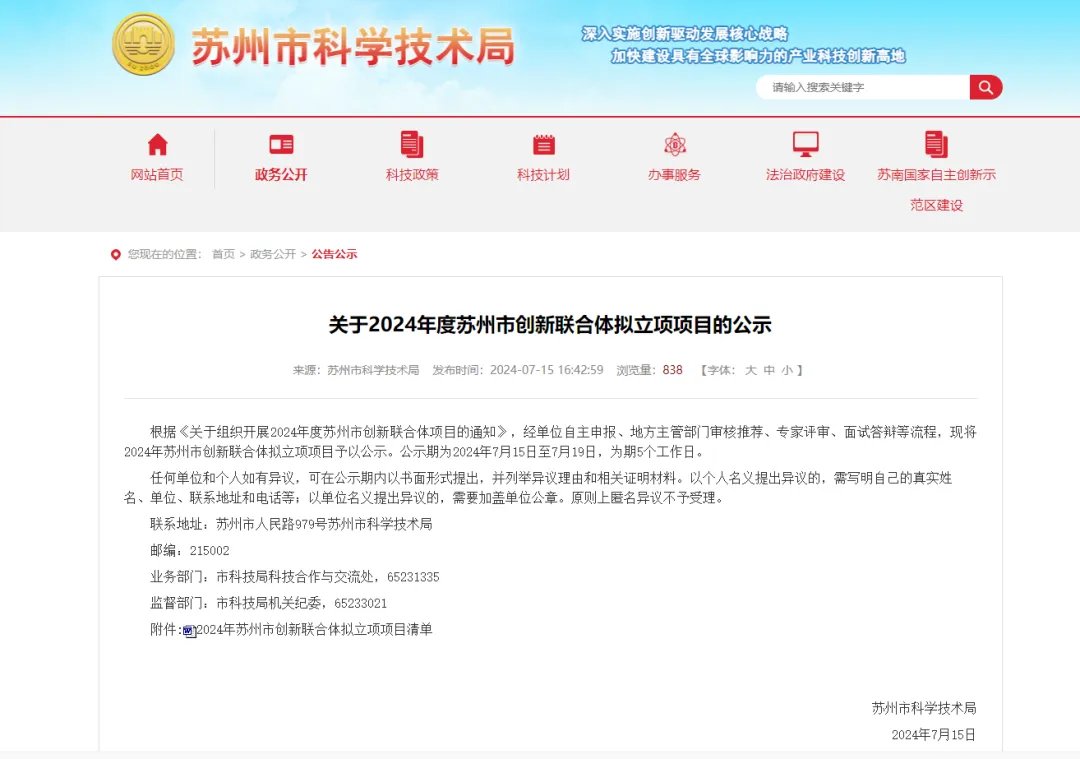Click the 科技政策 document icon

pyautogui.click(x=412, y=145)
